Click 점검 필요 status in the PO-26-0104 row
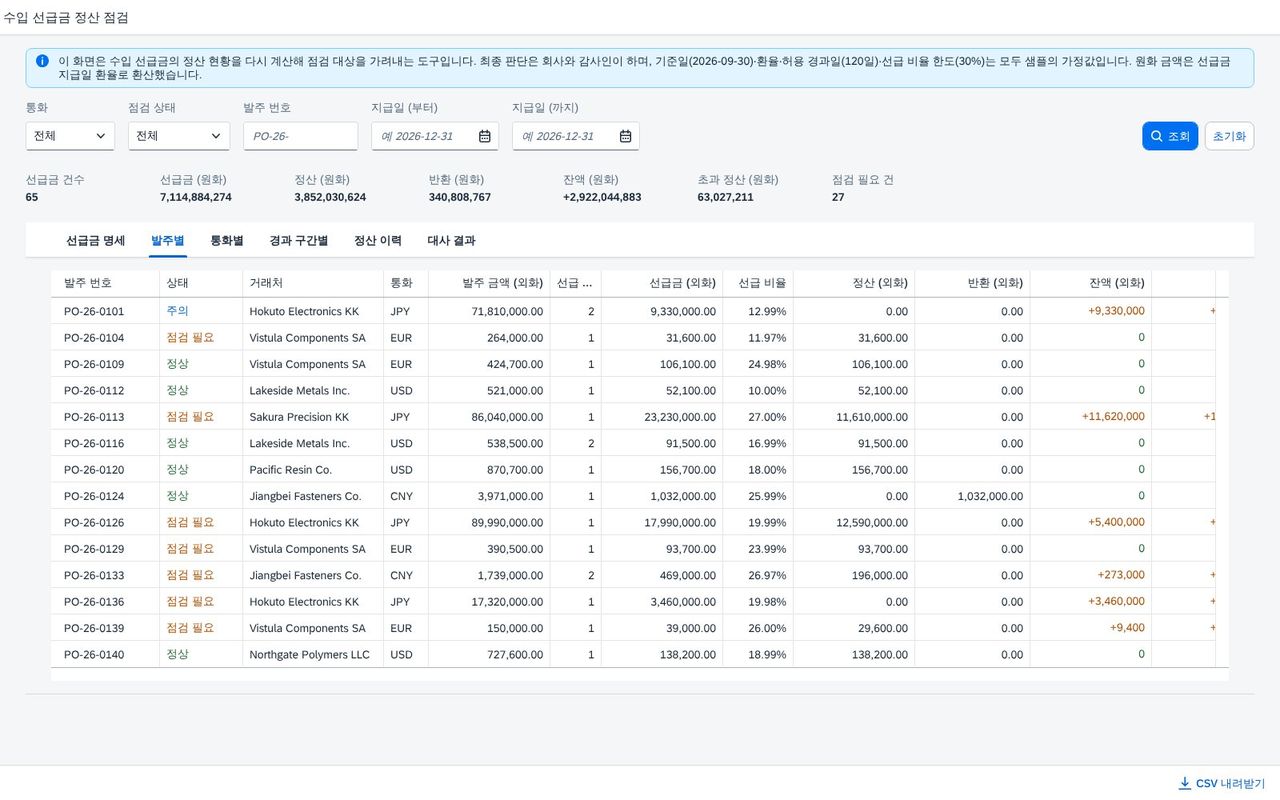This screenshot has width=1280, height=800. (190, 338)
